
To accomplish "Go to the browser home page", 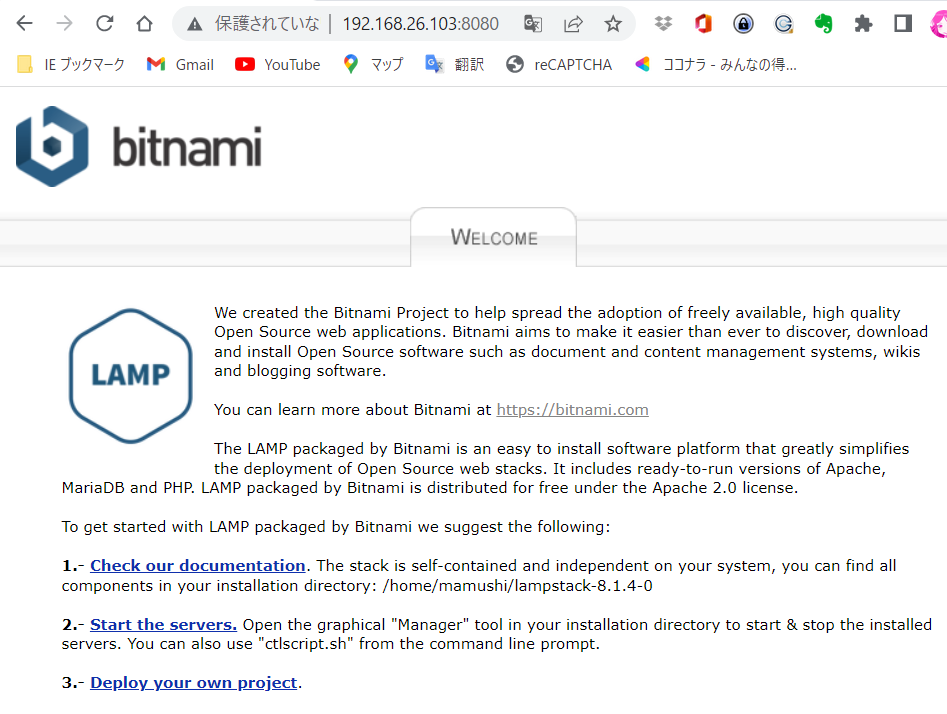I will (144, 23).
